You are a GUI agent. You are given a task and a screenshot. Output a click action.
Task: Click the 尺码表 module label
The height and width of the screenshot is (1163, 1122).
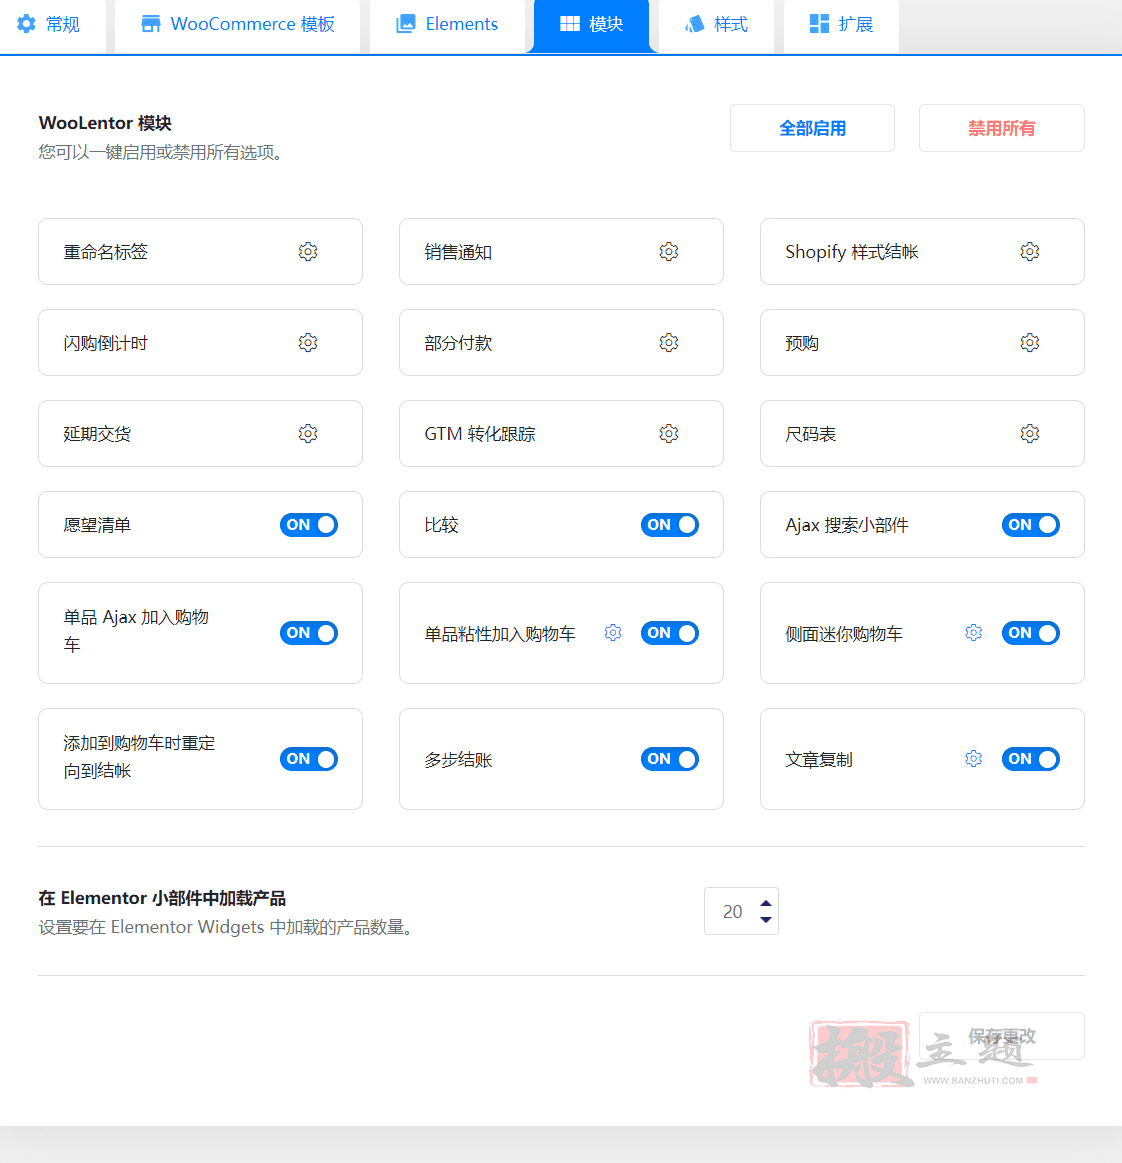click(x=811, y=434)
